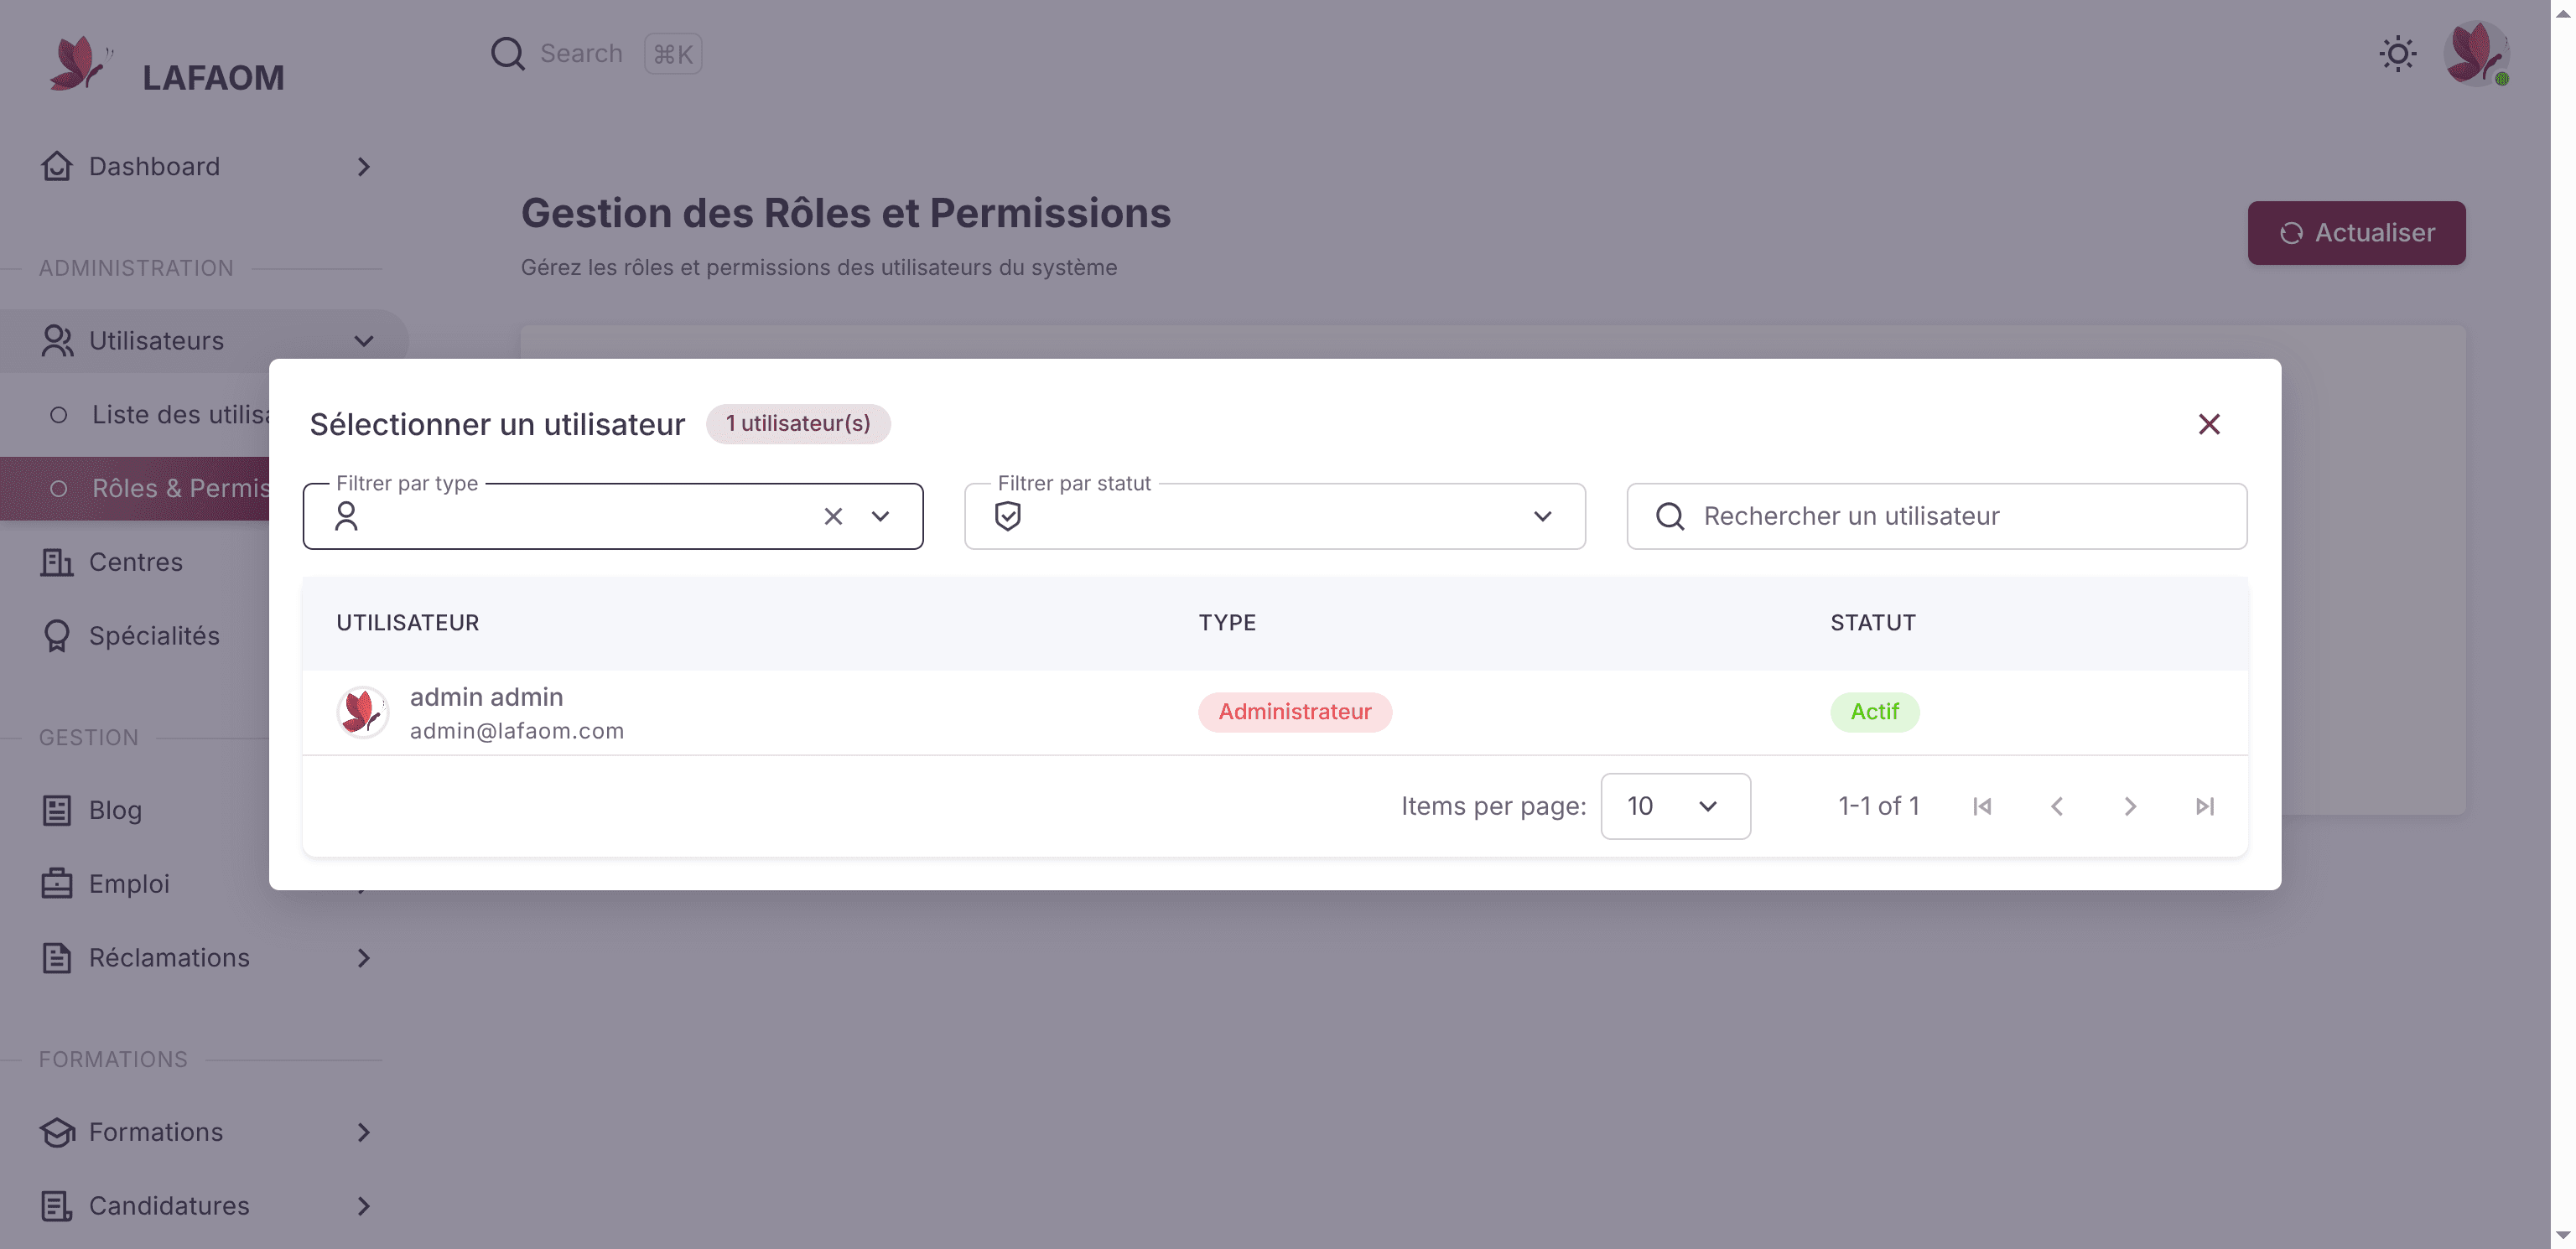Image resolution: width=2576 pixels, height=1249 pixels.
Task: Click the Actif status badge
Action: point(1874,712)
